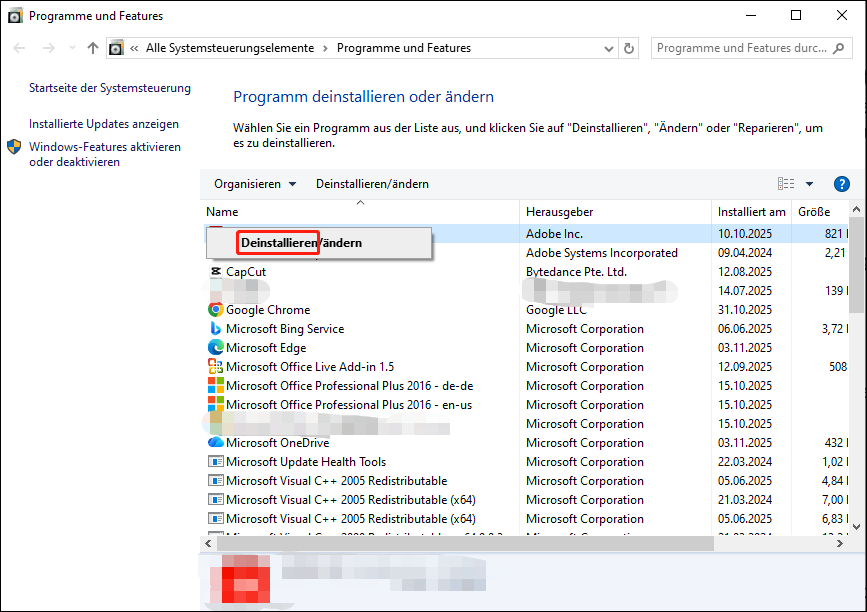Sort by Herausgeber column header

click(615, 212)
